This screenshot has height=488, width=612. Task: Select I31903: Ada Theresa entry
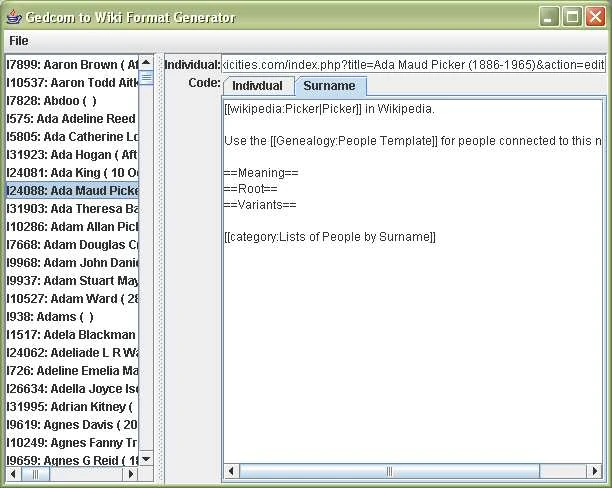[x=72, y=208]
